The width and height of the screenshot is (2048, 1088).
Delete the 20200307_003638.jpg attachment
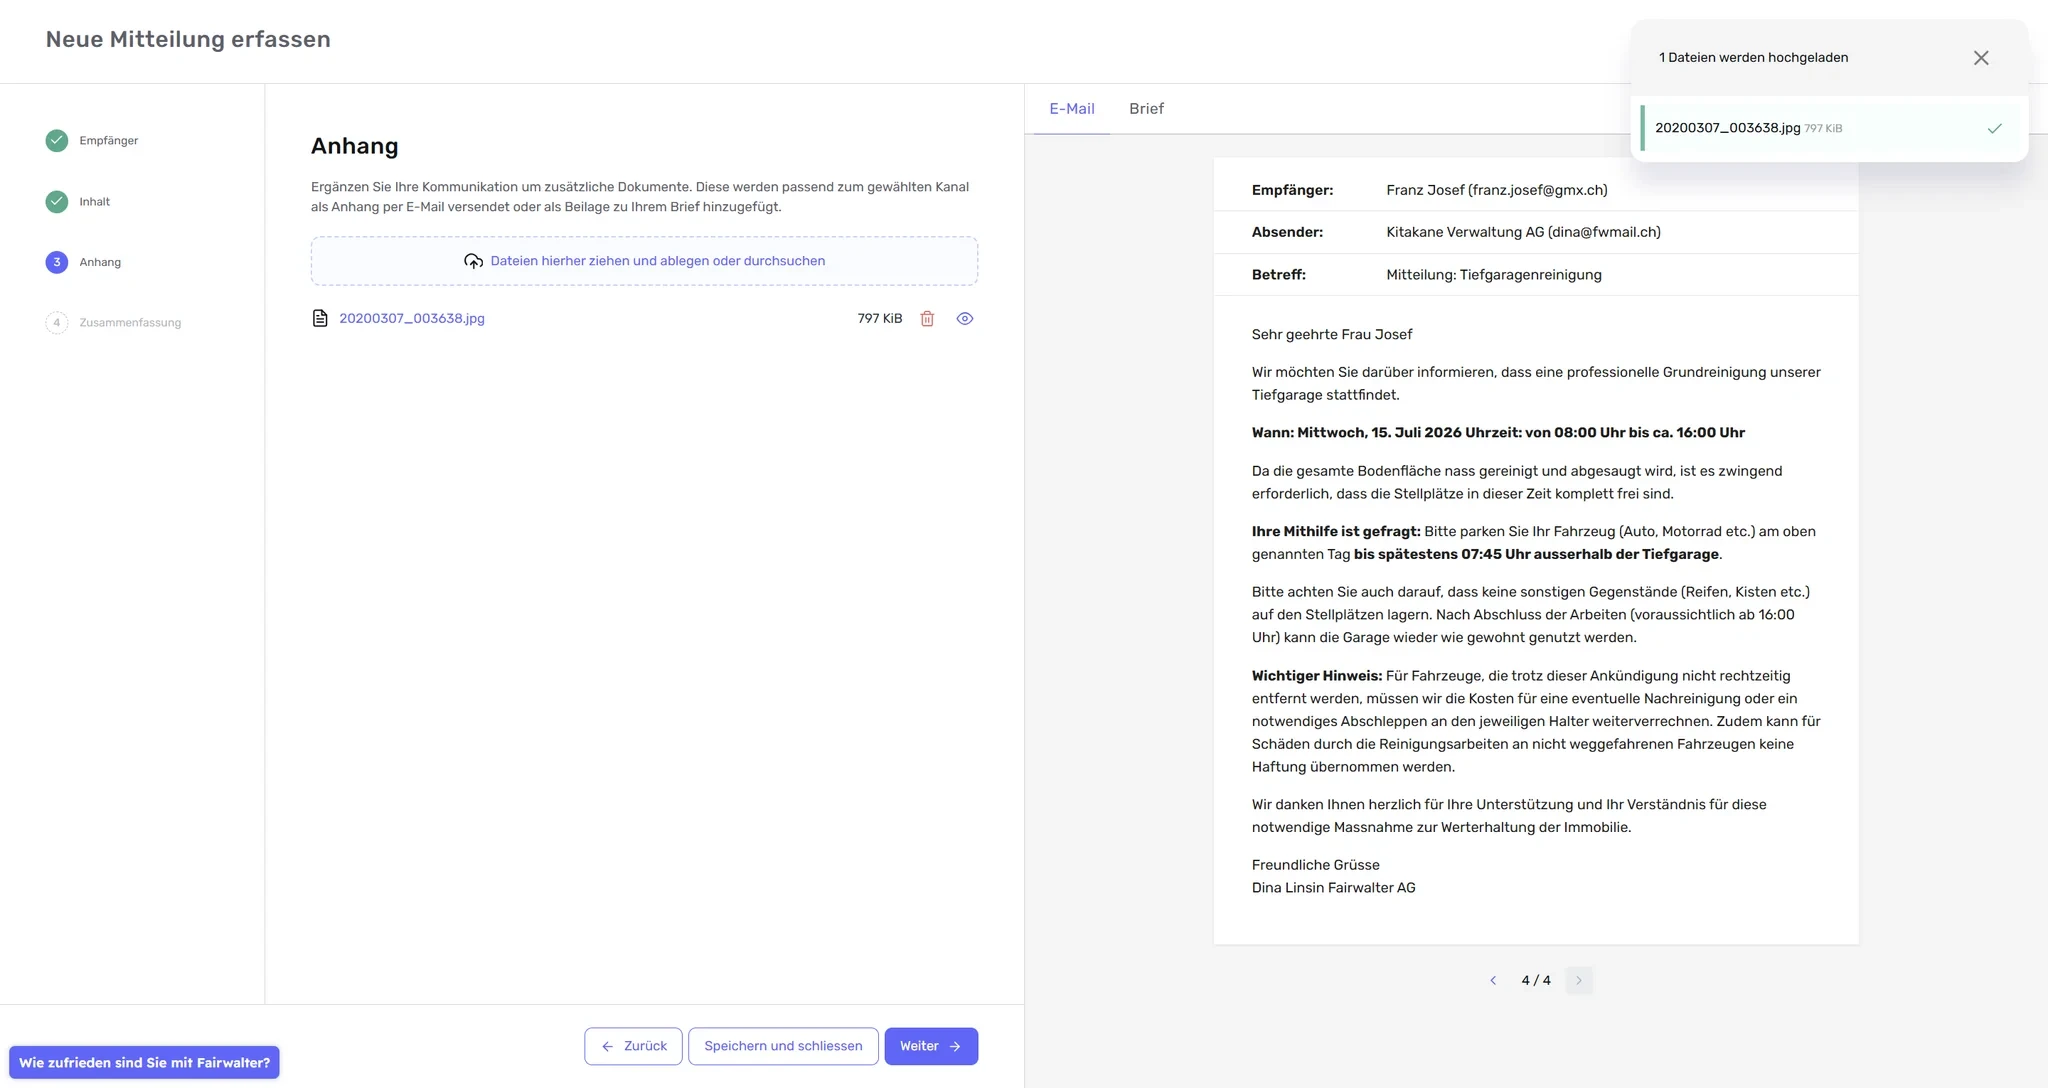coord(927,318)
